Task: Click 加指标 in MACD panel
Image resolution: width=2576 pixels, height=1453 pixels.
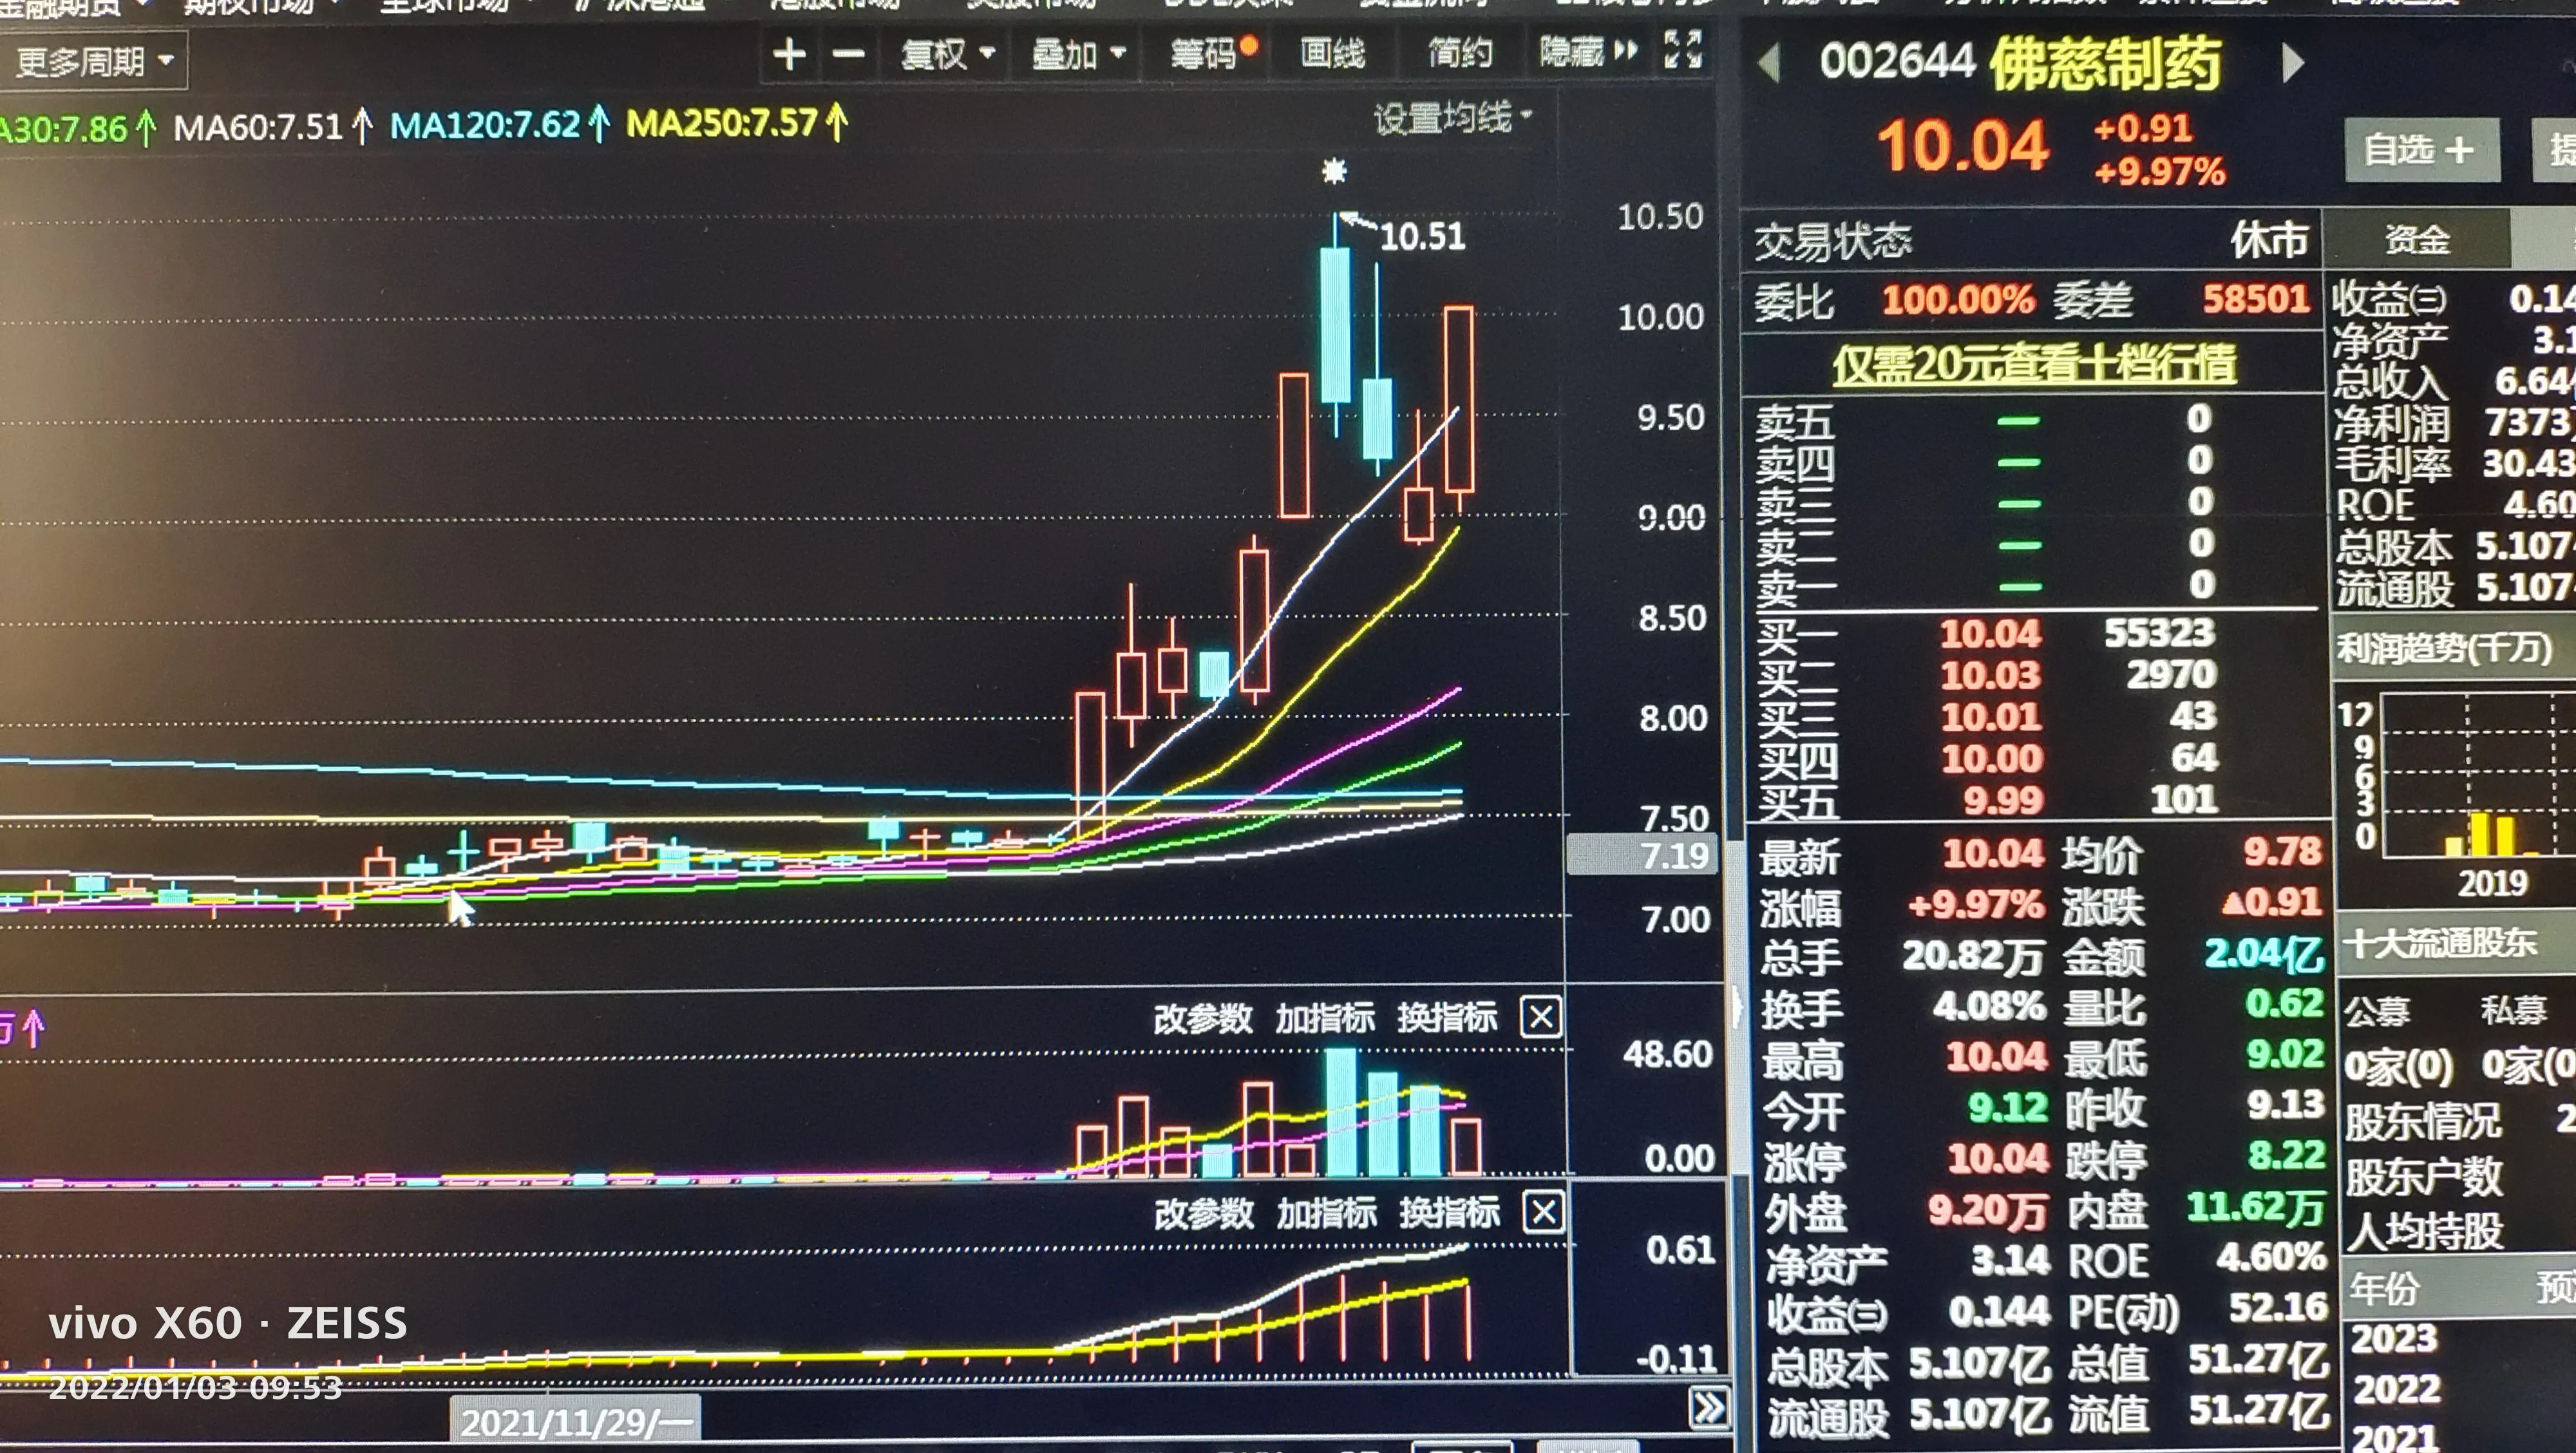Action: coord(1327,1213)
